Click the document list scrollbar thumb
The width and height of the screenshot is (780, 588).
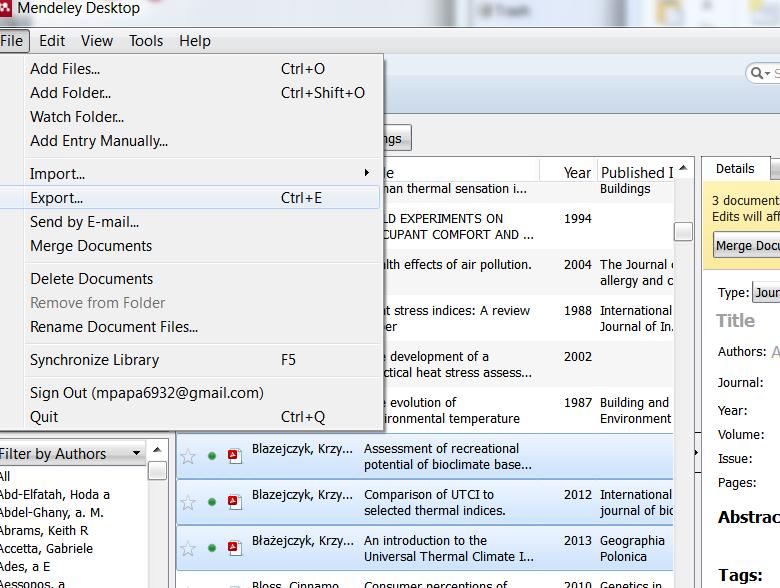[683, 231]
